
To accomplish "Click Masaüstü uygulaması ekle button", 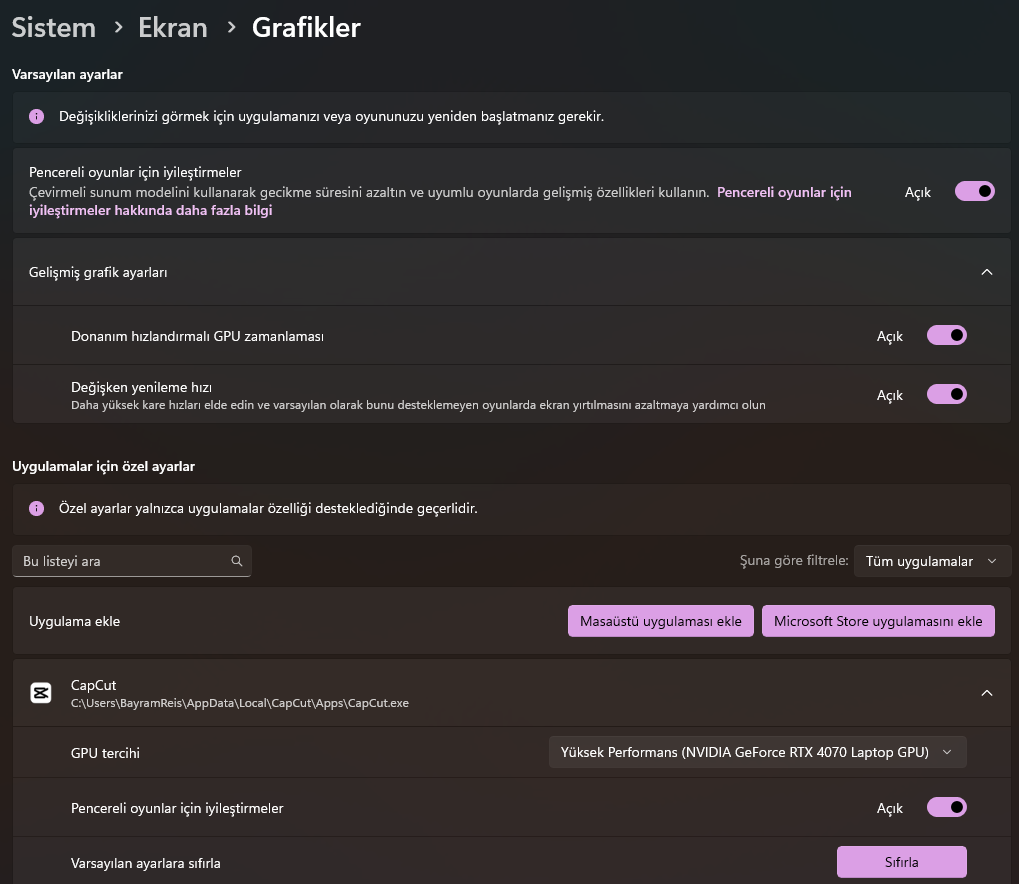I will [x=660, y=621].
